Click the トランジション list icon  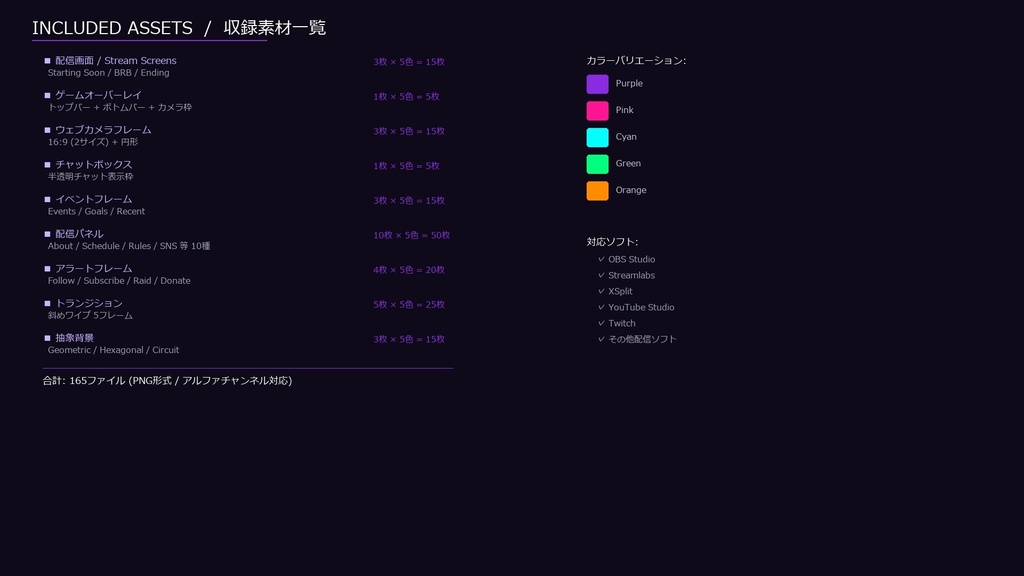(x=46, y=303)
